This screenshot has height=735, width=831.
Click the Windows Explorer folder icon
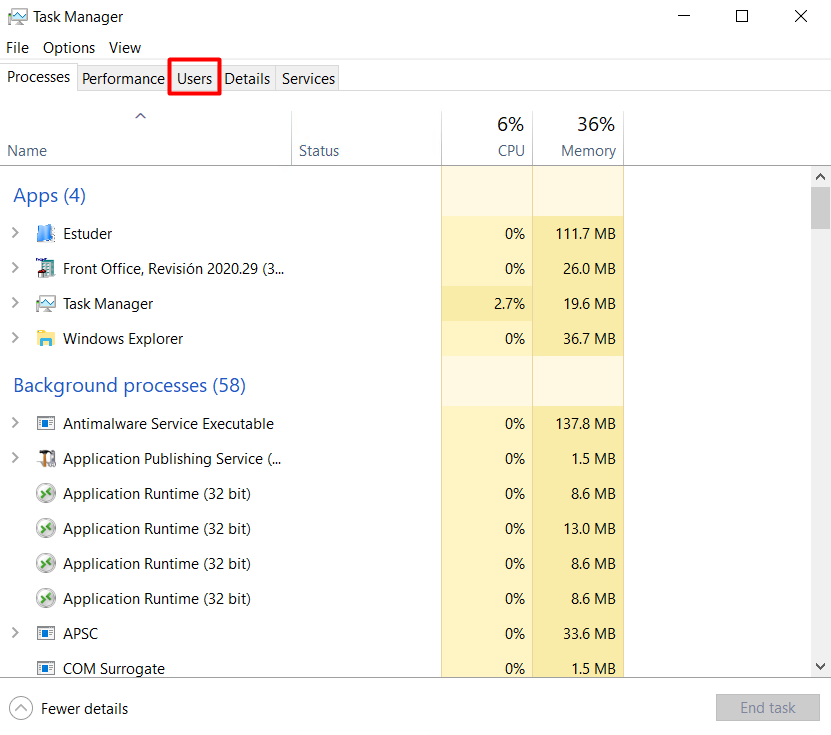46,338
